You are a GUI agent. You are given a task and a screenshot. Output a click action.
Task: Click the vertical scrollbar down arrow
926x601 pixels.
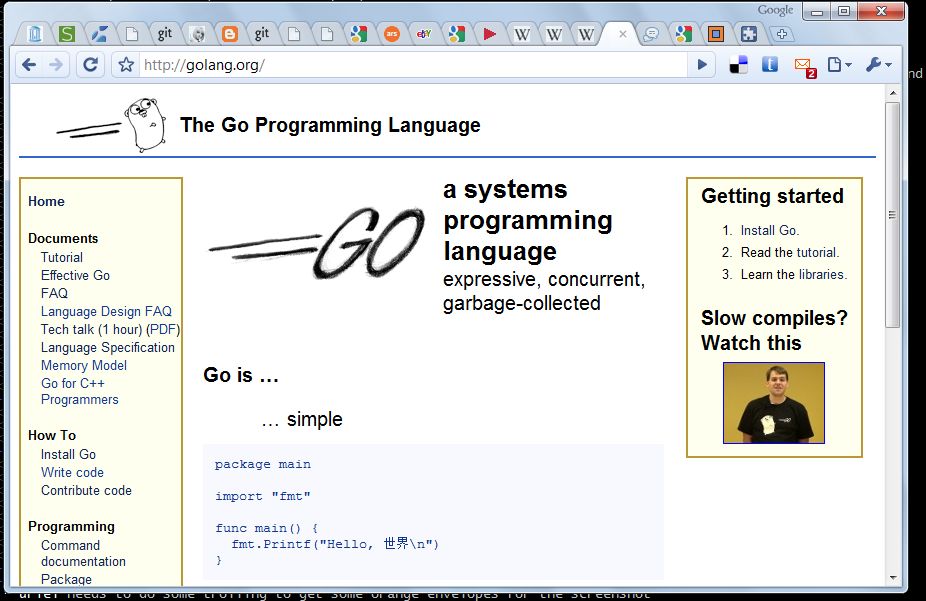pyautogui.click(x=892, y=577)
